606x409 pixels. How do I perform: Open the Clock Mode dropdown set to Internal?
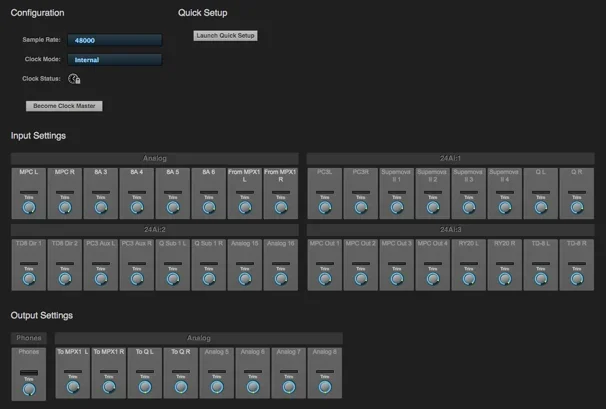click(115, 60)
